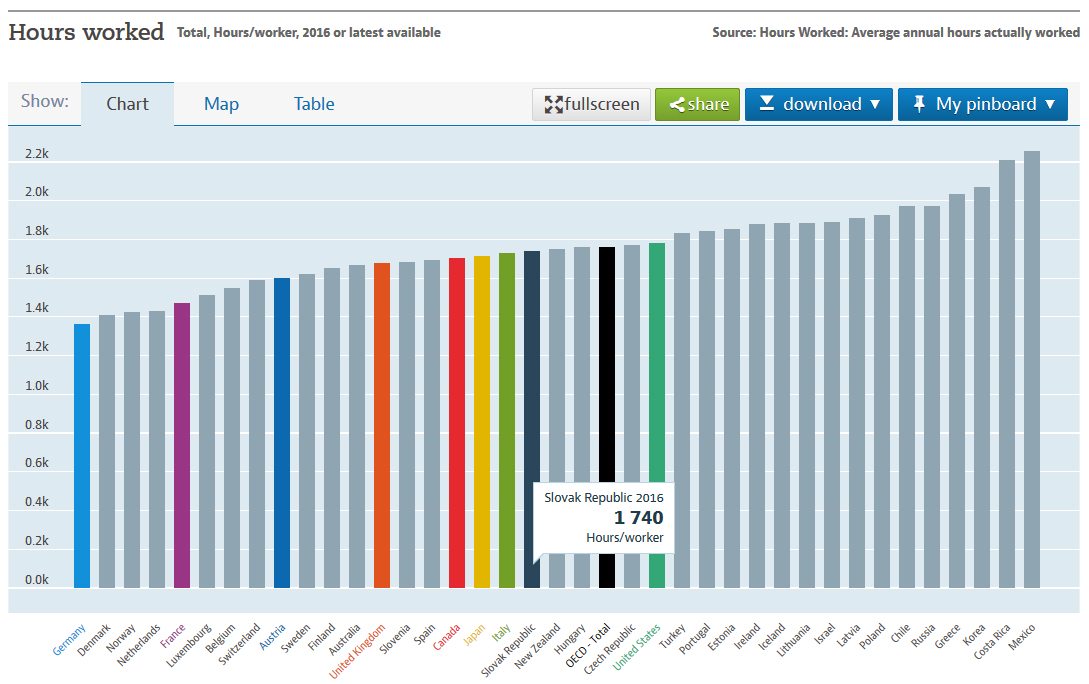Click the red Canada bar
Viewport: 1089px width, 684px height.
pyautogui.click(x=457, y=422)
